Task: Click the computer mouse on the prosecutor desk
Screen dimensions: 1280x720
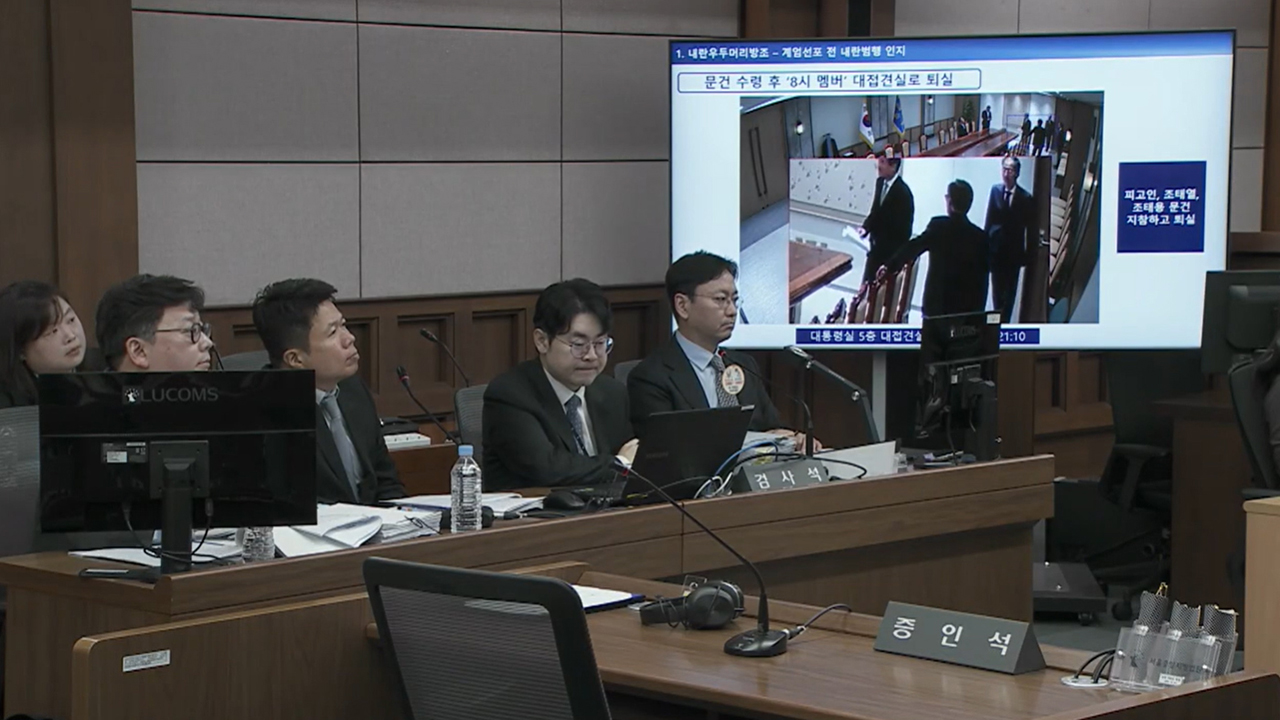Action: click(x=565, y=500)
